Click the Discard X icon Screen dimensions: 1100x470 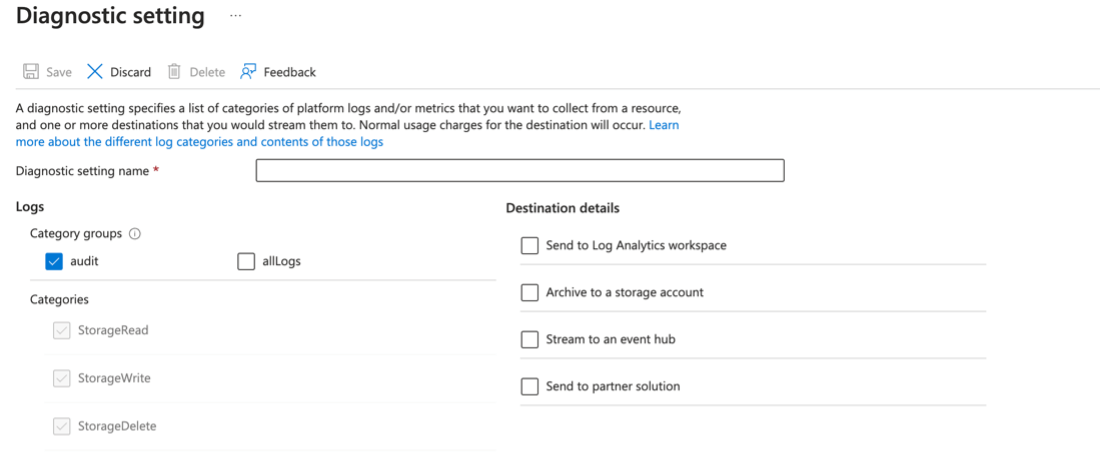point(95,72)
